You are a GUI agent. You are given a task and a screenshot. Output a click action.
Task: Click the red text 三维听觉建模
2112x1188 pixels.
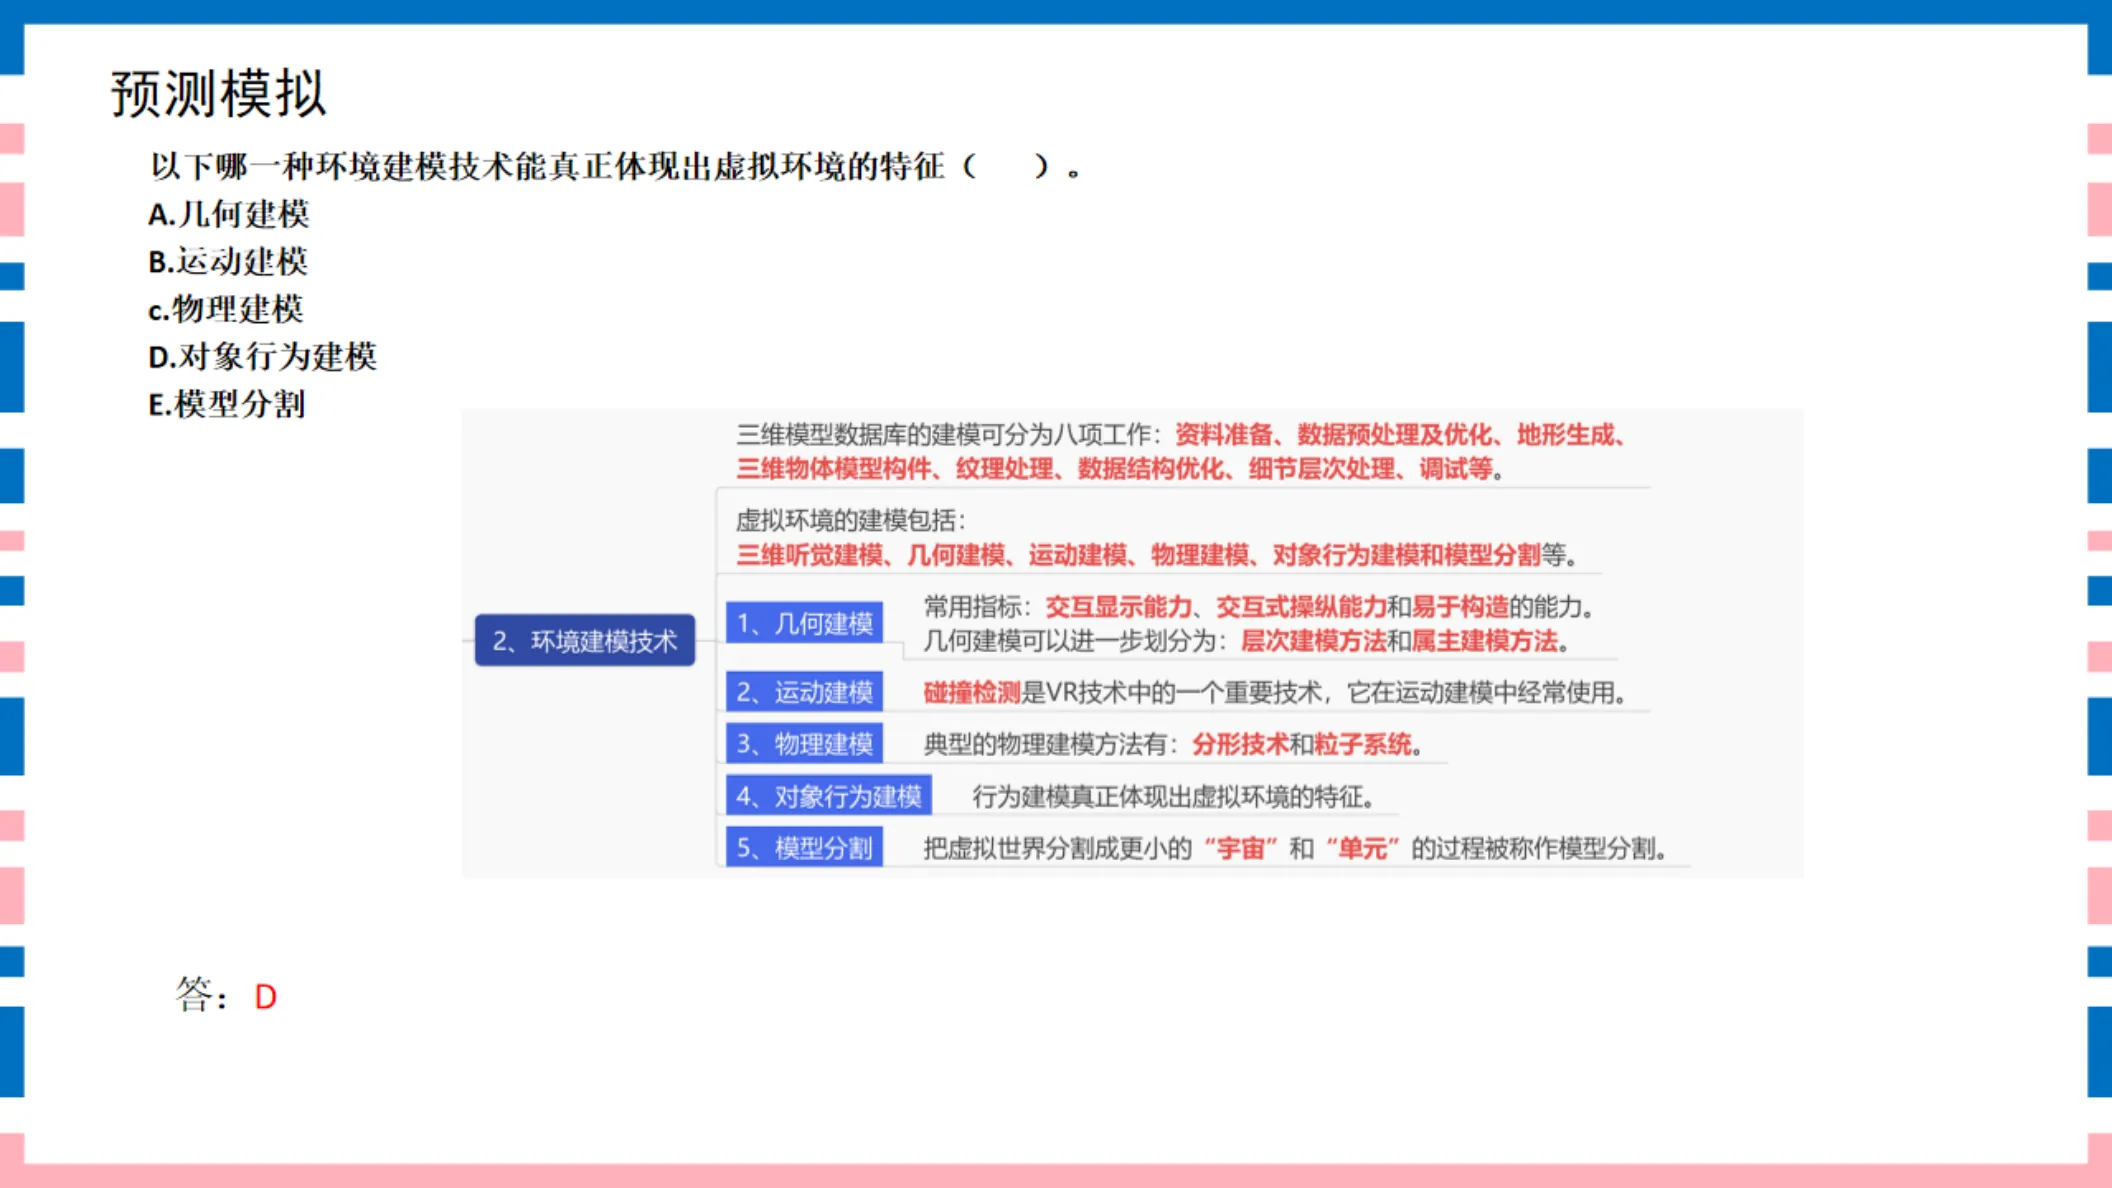809,555
